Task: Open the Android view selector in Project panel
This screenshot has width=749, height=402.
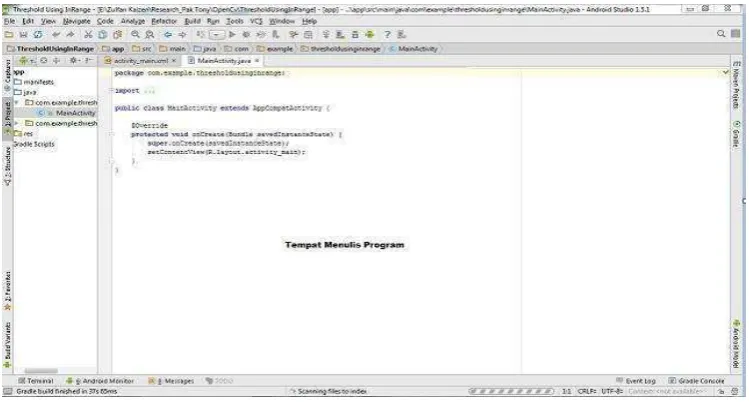Action: [x=26, y=61]
